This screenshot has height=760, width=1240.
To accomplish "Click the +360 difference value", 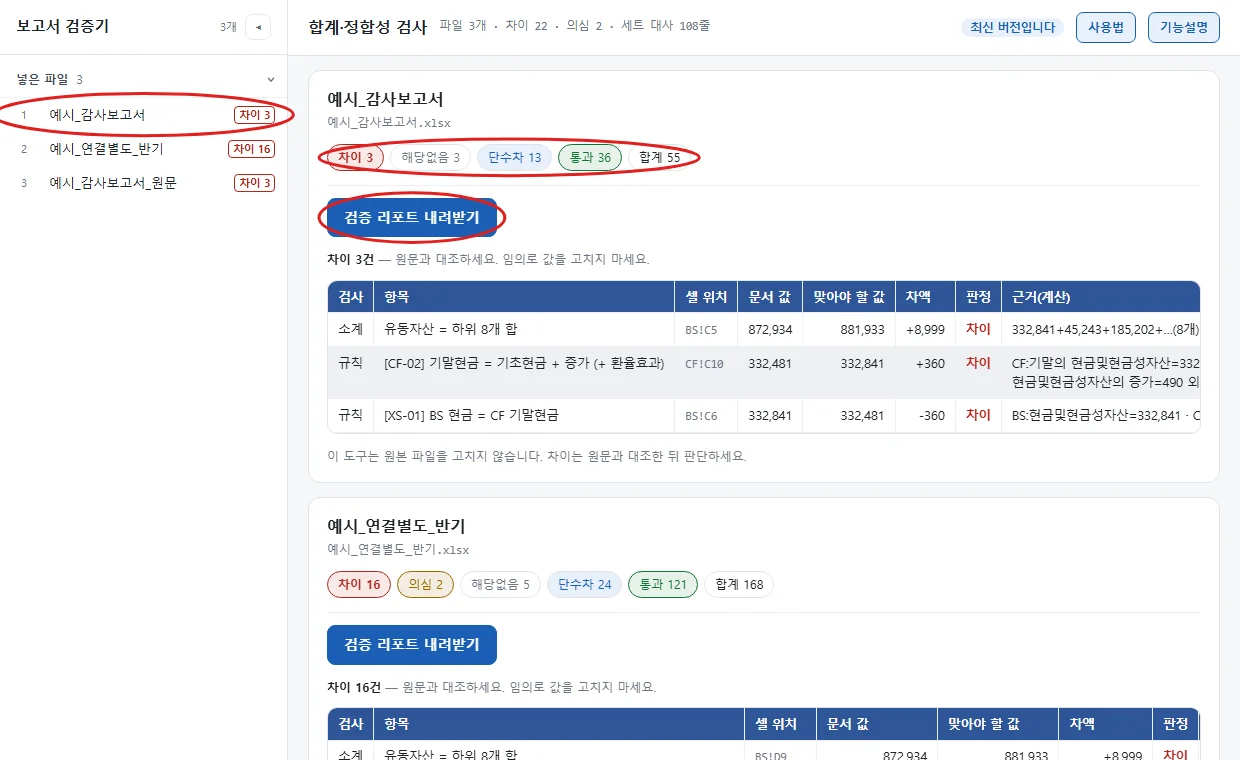I will point(930,364).
